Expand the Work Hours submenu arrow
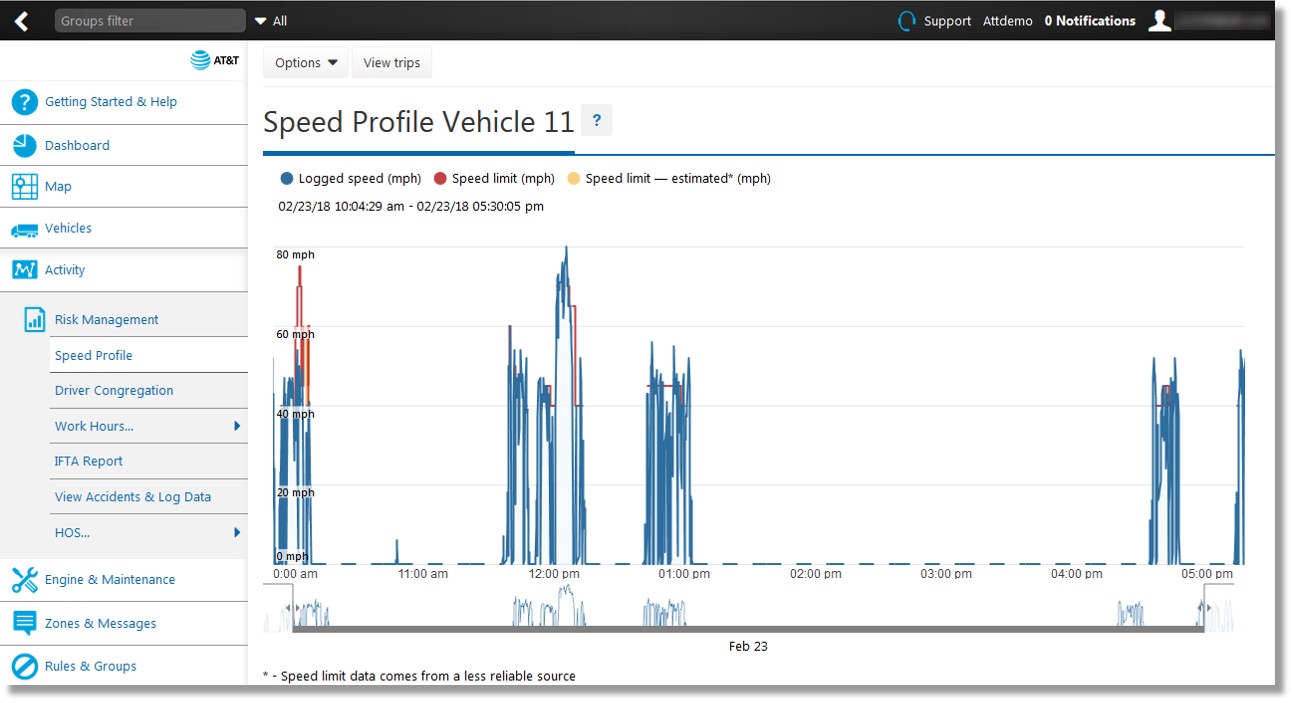Image resolution: width=1293 pixels, height=703 pixels. pyautogui.click(x=237, y=426)
